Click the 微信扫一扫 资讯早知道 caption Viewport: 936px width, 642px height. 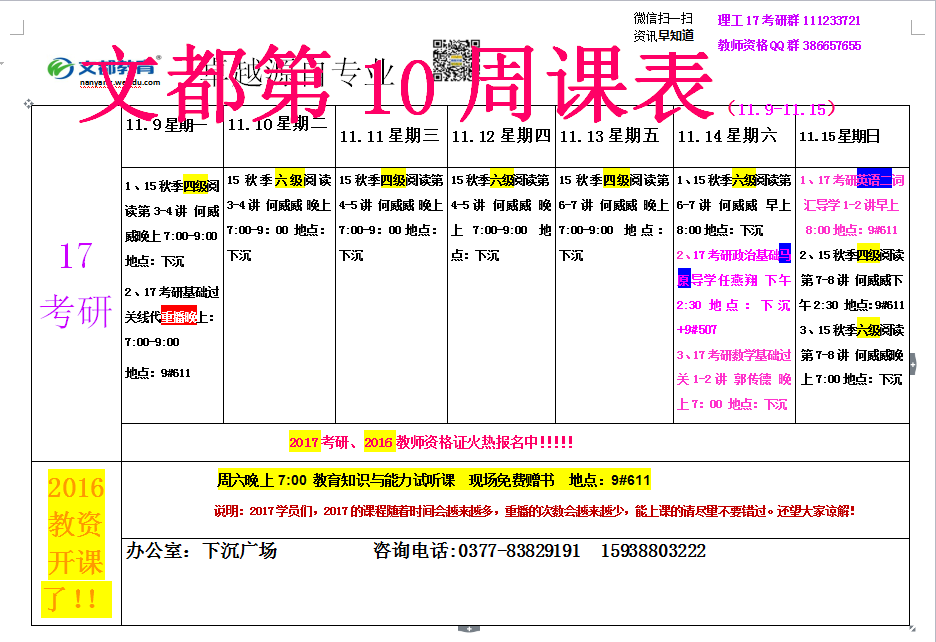coord(663,26)
